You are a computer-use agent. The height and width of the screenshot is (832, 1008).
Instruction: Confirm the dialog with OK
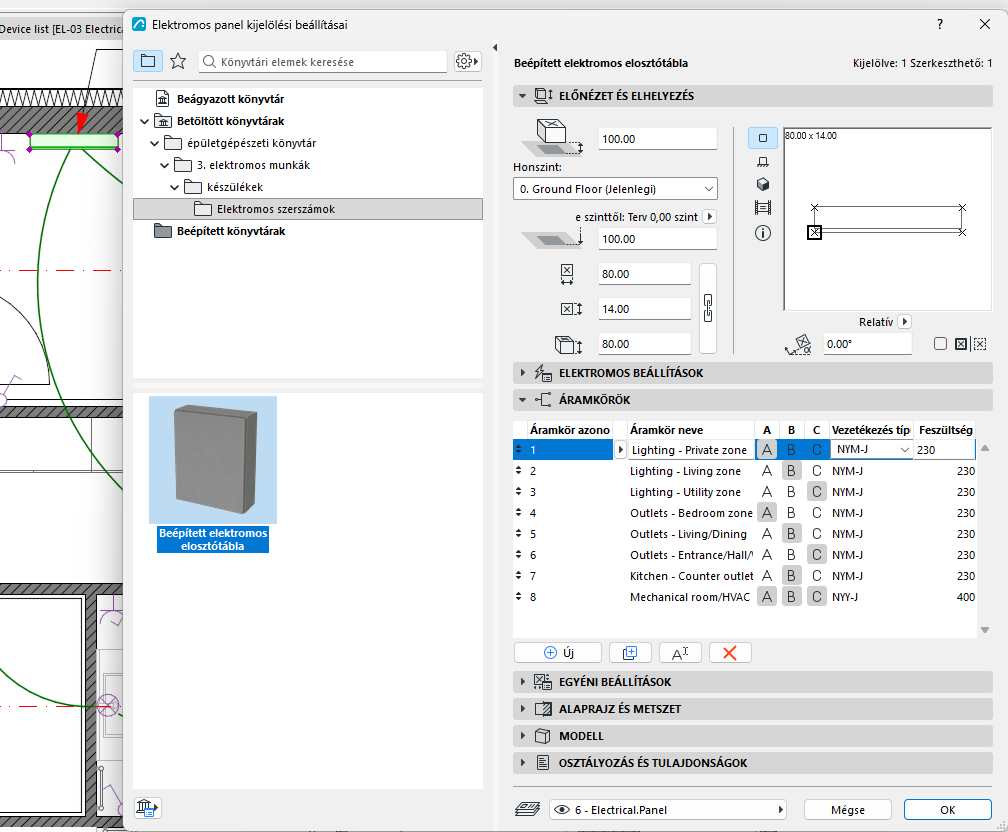click(948, 810)
